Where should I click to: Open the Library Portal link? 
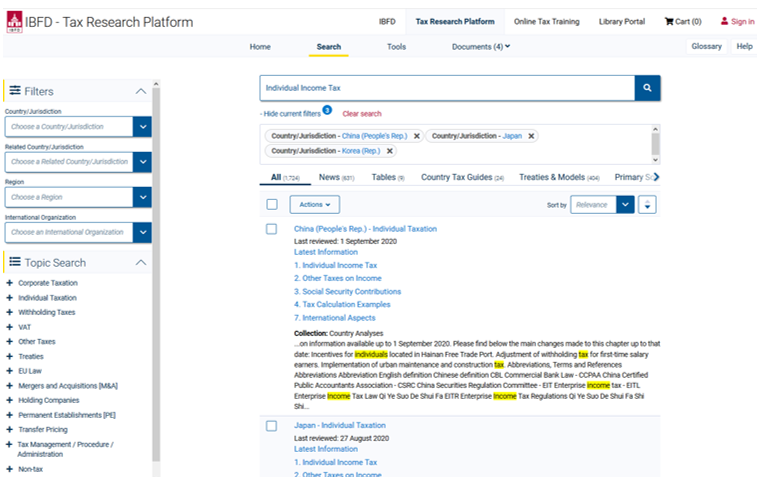point(622,21)
